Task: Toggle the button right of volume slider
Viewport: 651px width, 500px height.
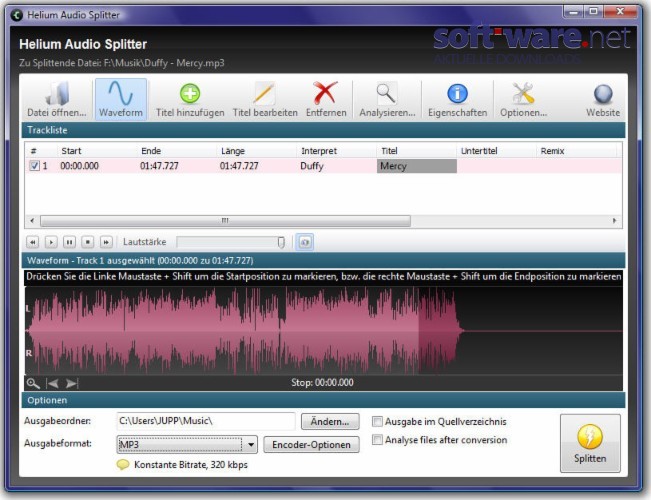Action: click(305, 242)
